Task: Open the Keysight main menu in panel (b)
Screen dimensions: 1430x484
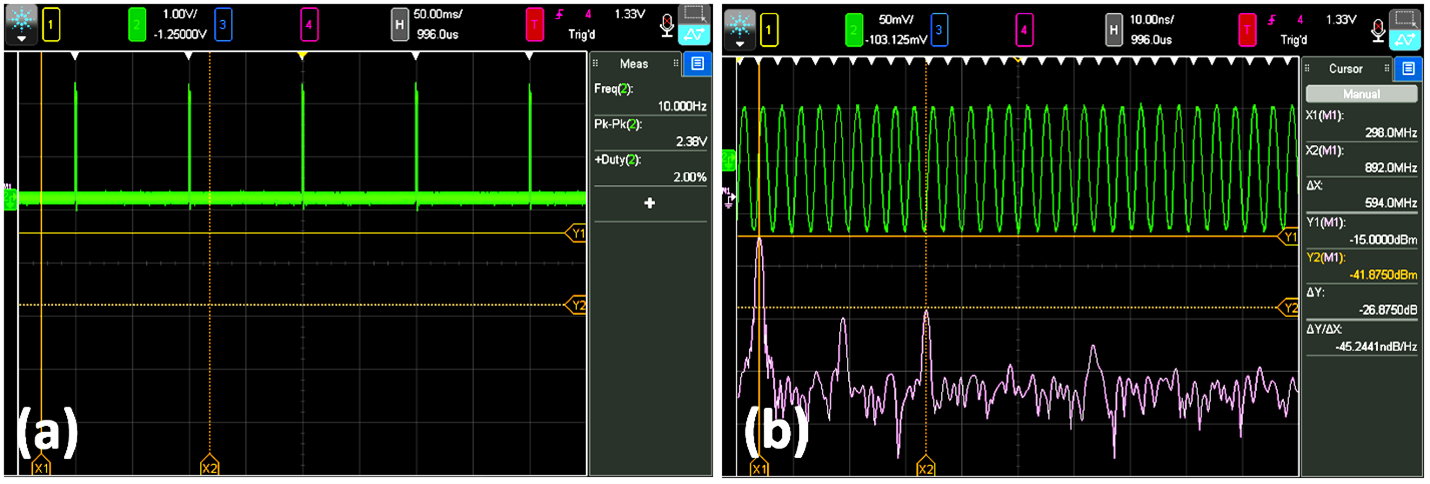Action: (x=740, y=25)
